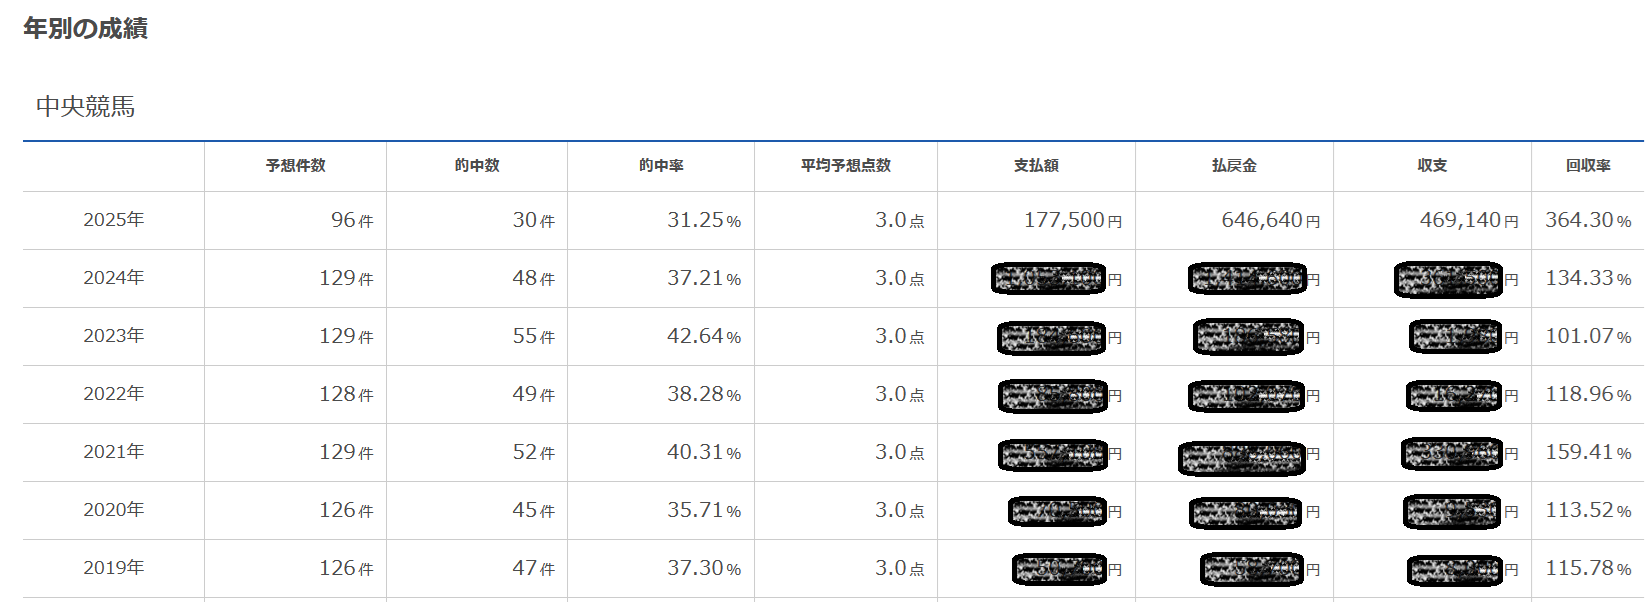Click the 年別の成績 heading
The image size is (1649, 602).
(x=85, y=29)
